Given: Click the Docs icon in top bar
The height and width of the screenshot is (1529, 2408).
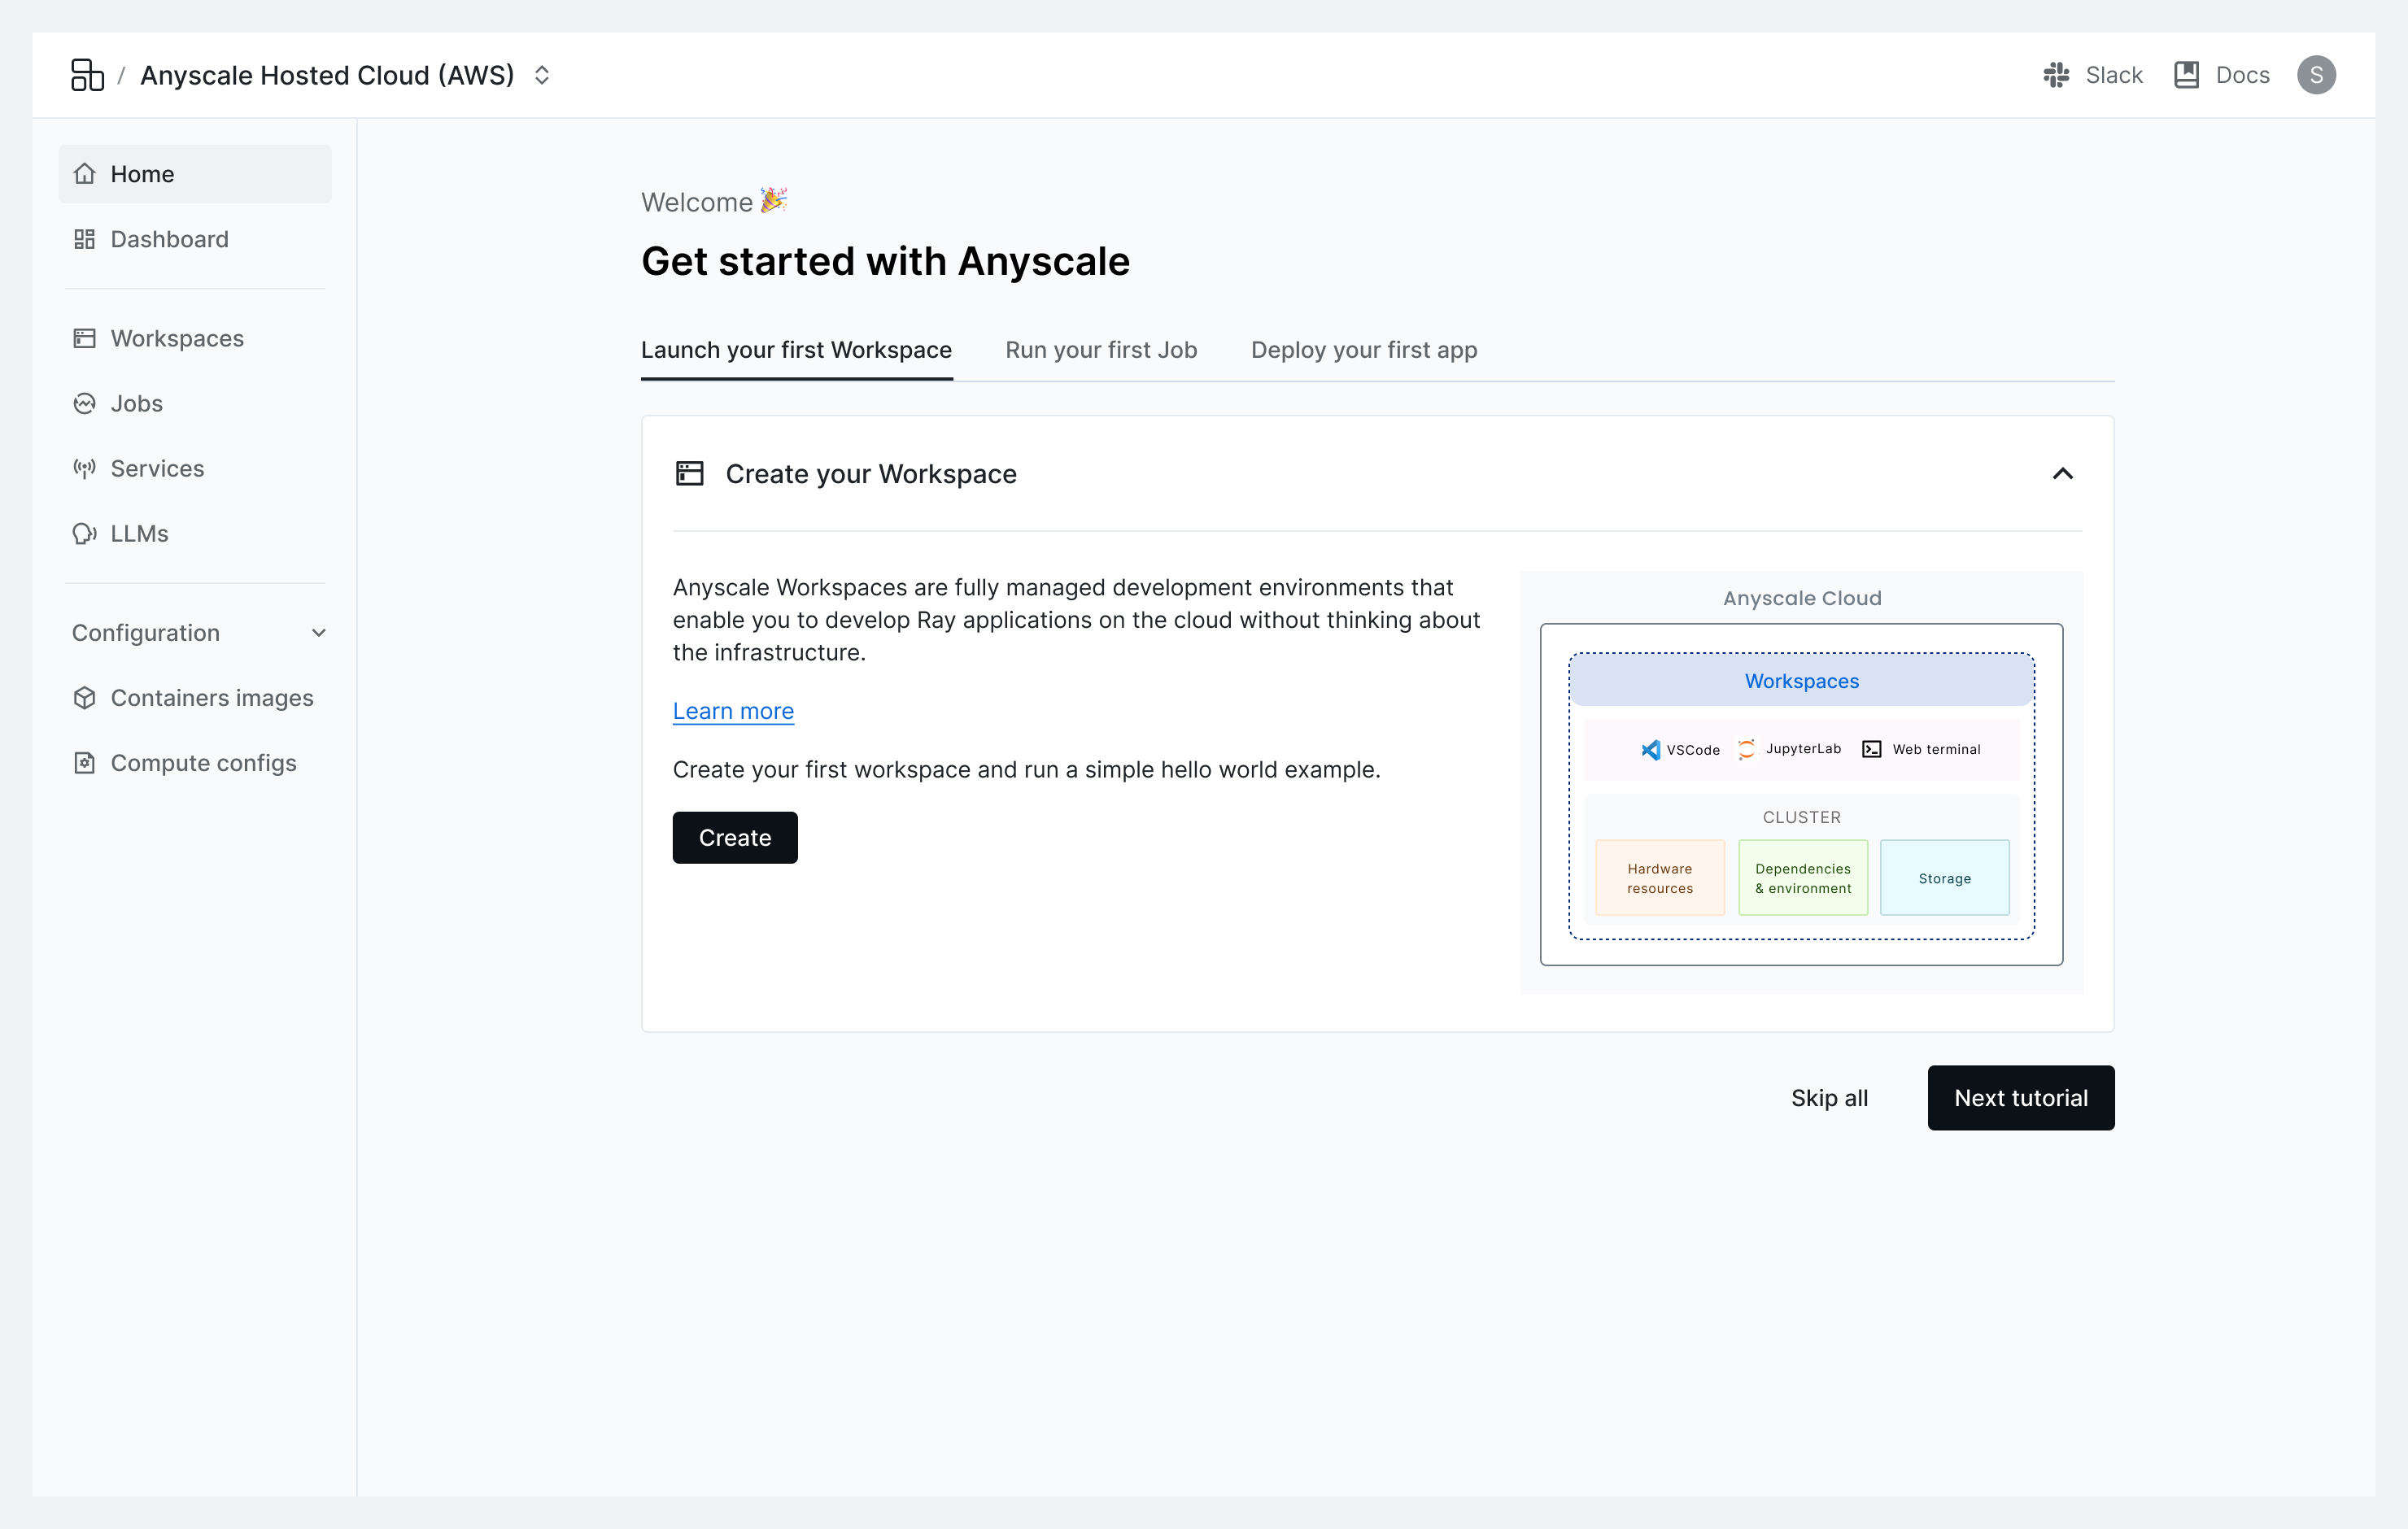Looking at the screenshot, I should (x=2185, y=74).
